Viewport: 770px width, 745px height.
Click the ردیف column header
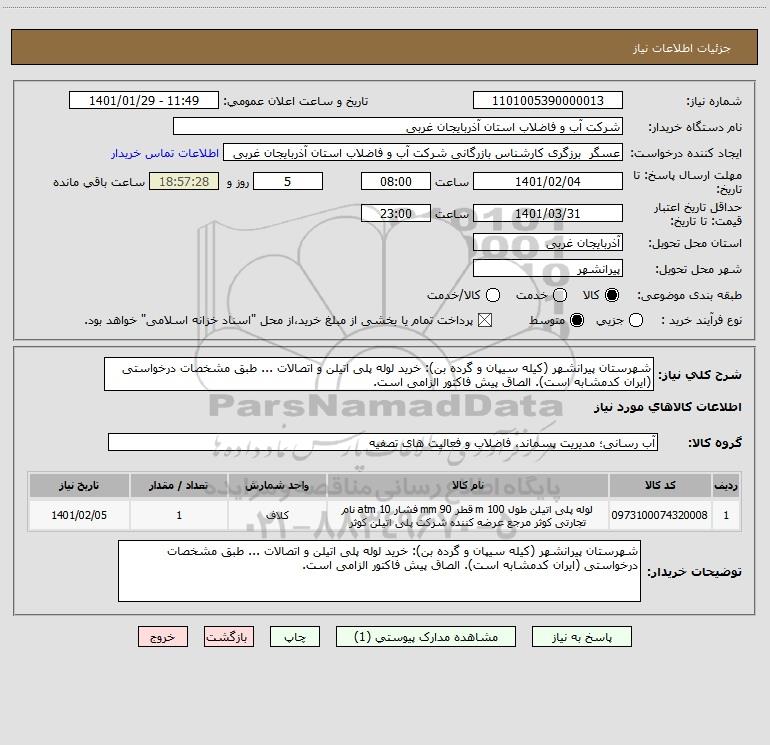(x=726, y=485)
